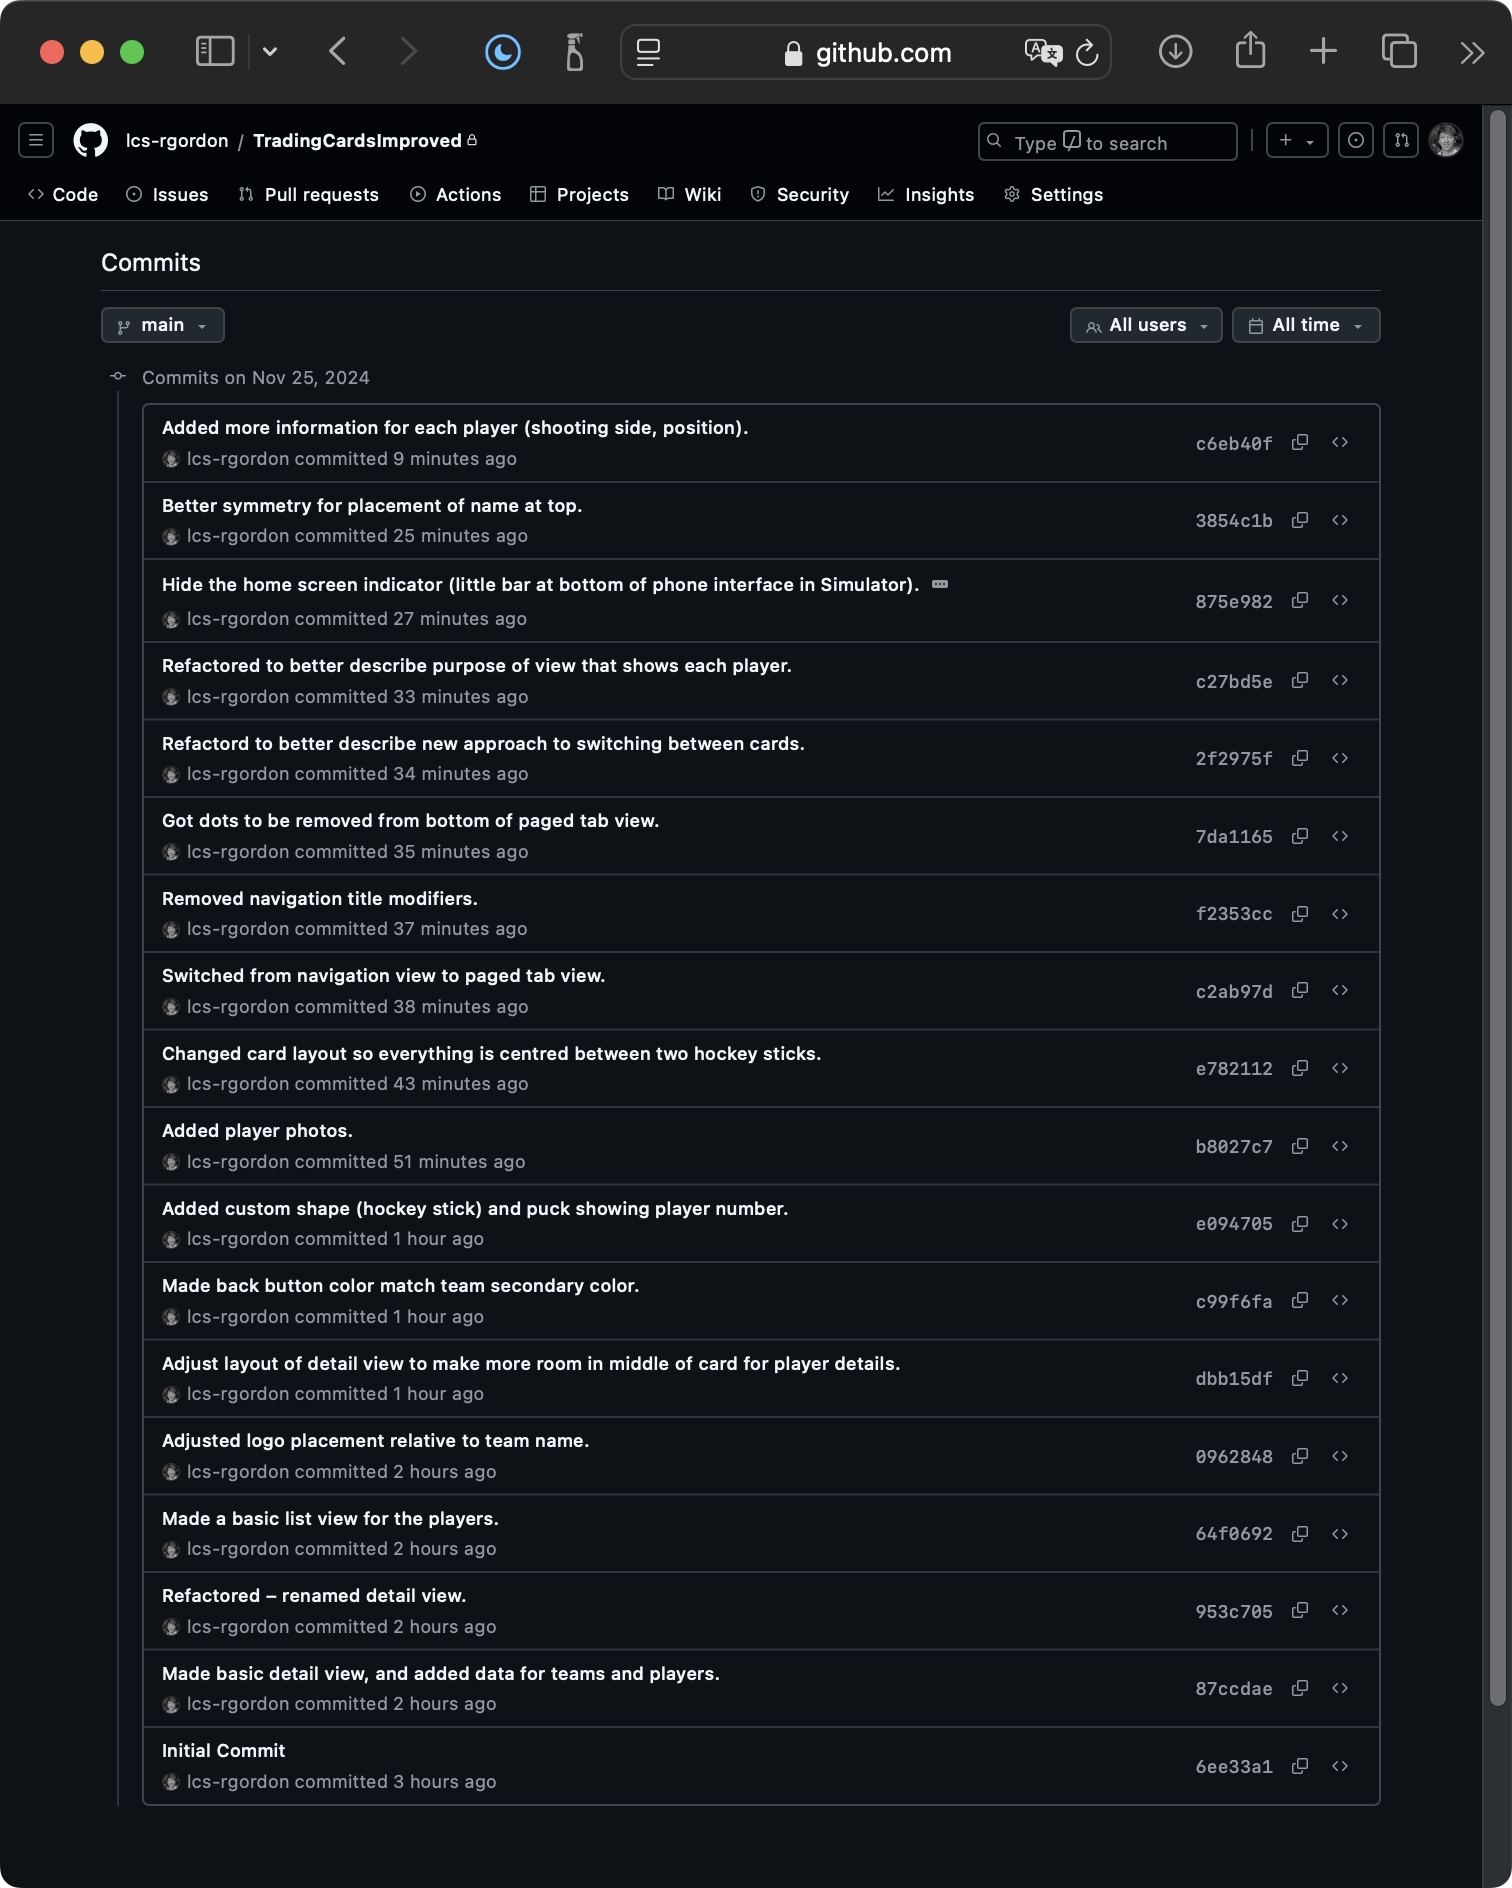Copy full SHA for commit c6eb40f

click(1300, 442)
